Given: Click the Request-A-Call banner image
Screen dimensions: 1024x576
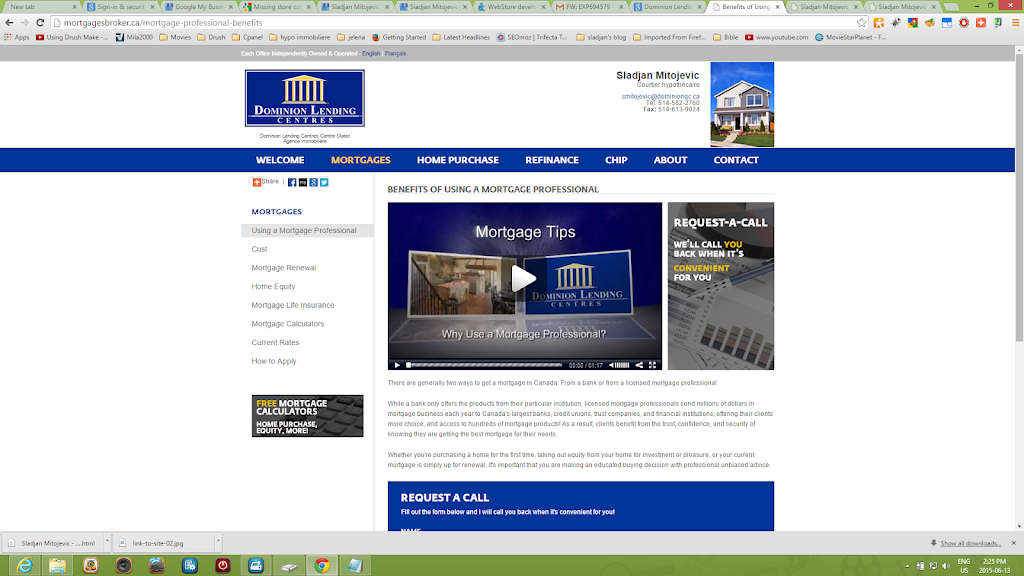Looking at the screenshot, I should pyautogui.click(x=720, y=286).
